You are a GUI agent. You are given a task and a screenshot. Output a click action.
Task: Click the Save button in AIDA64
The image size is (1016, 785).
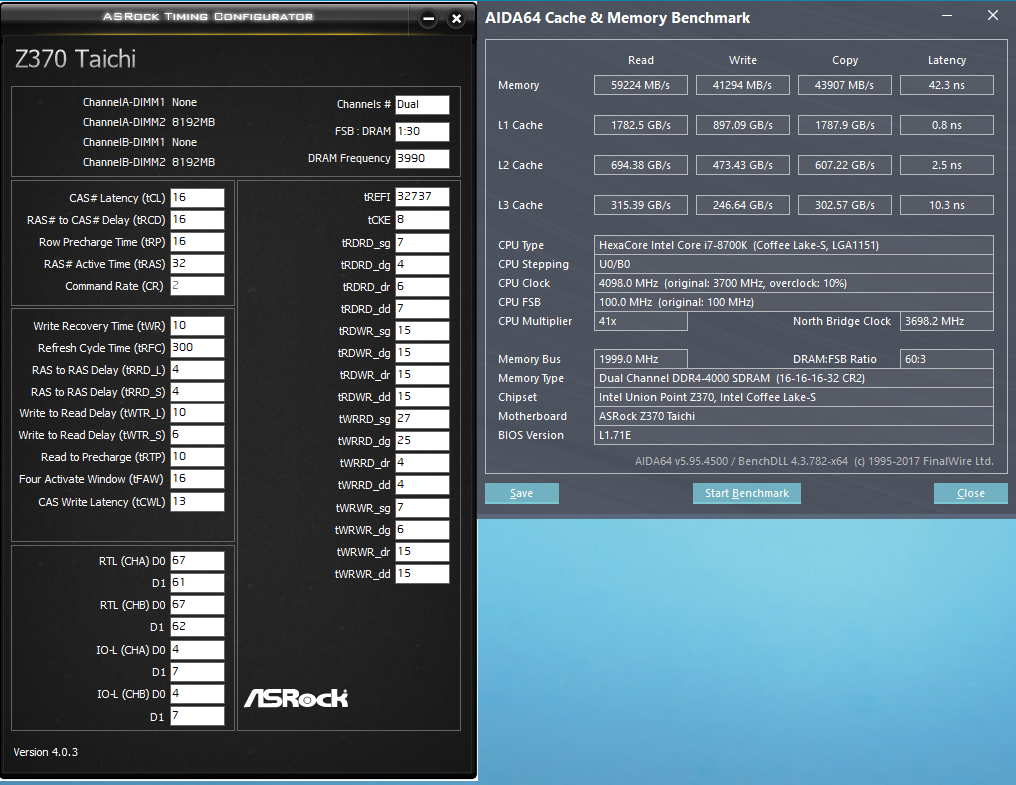coord(522,493)
